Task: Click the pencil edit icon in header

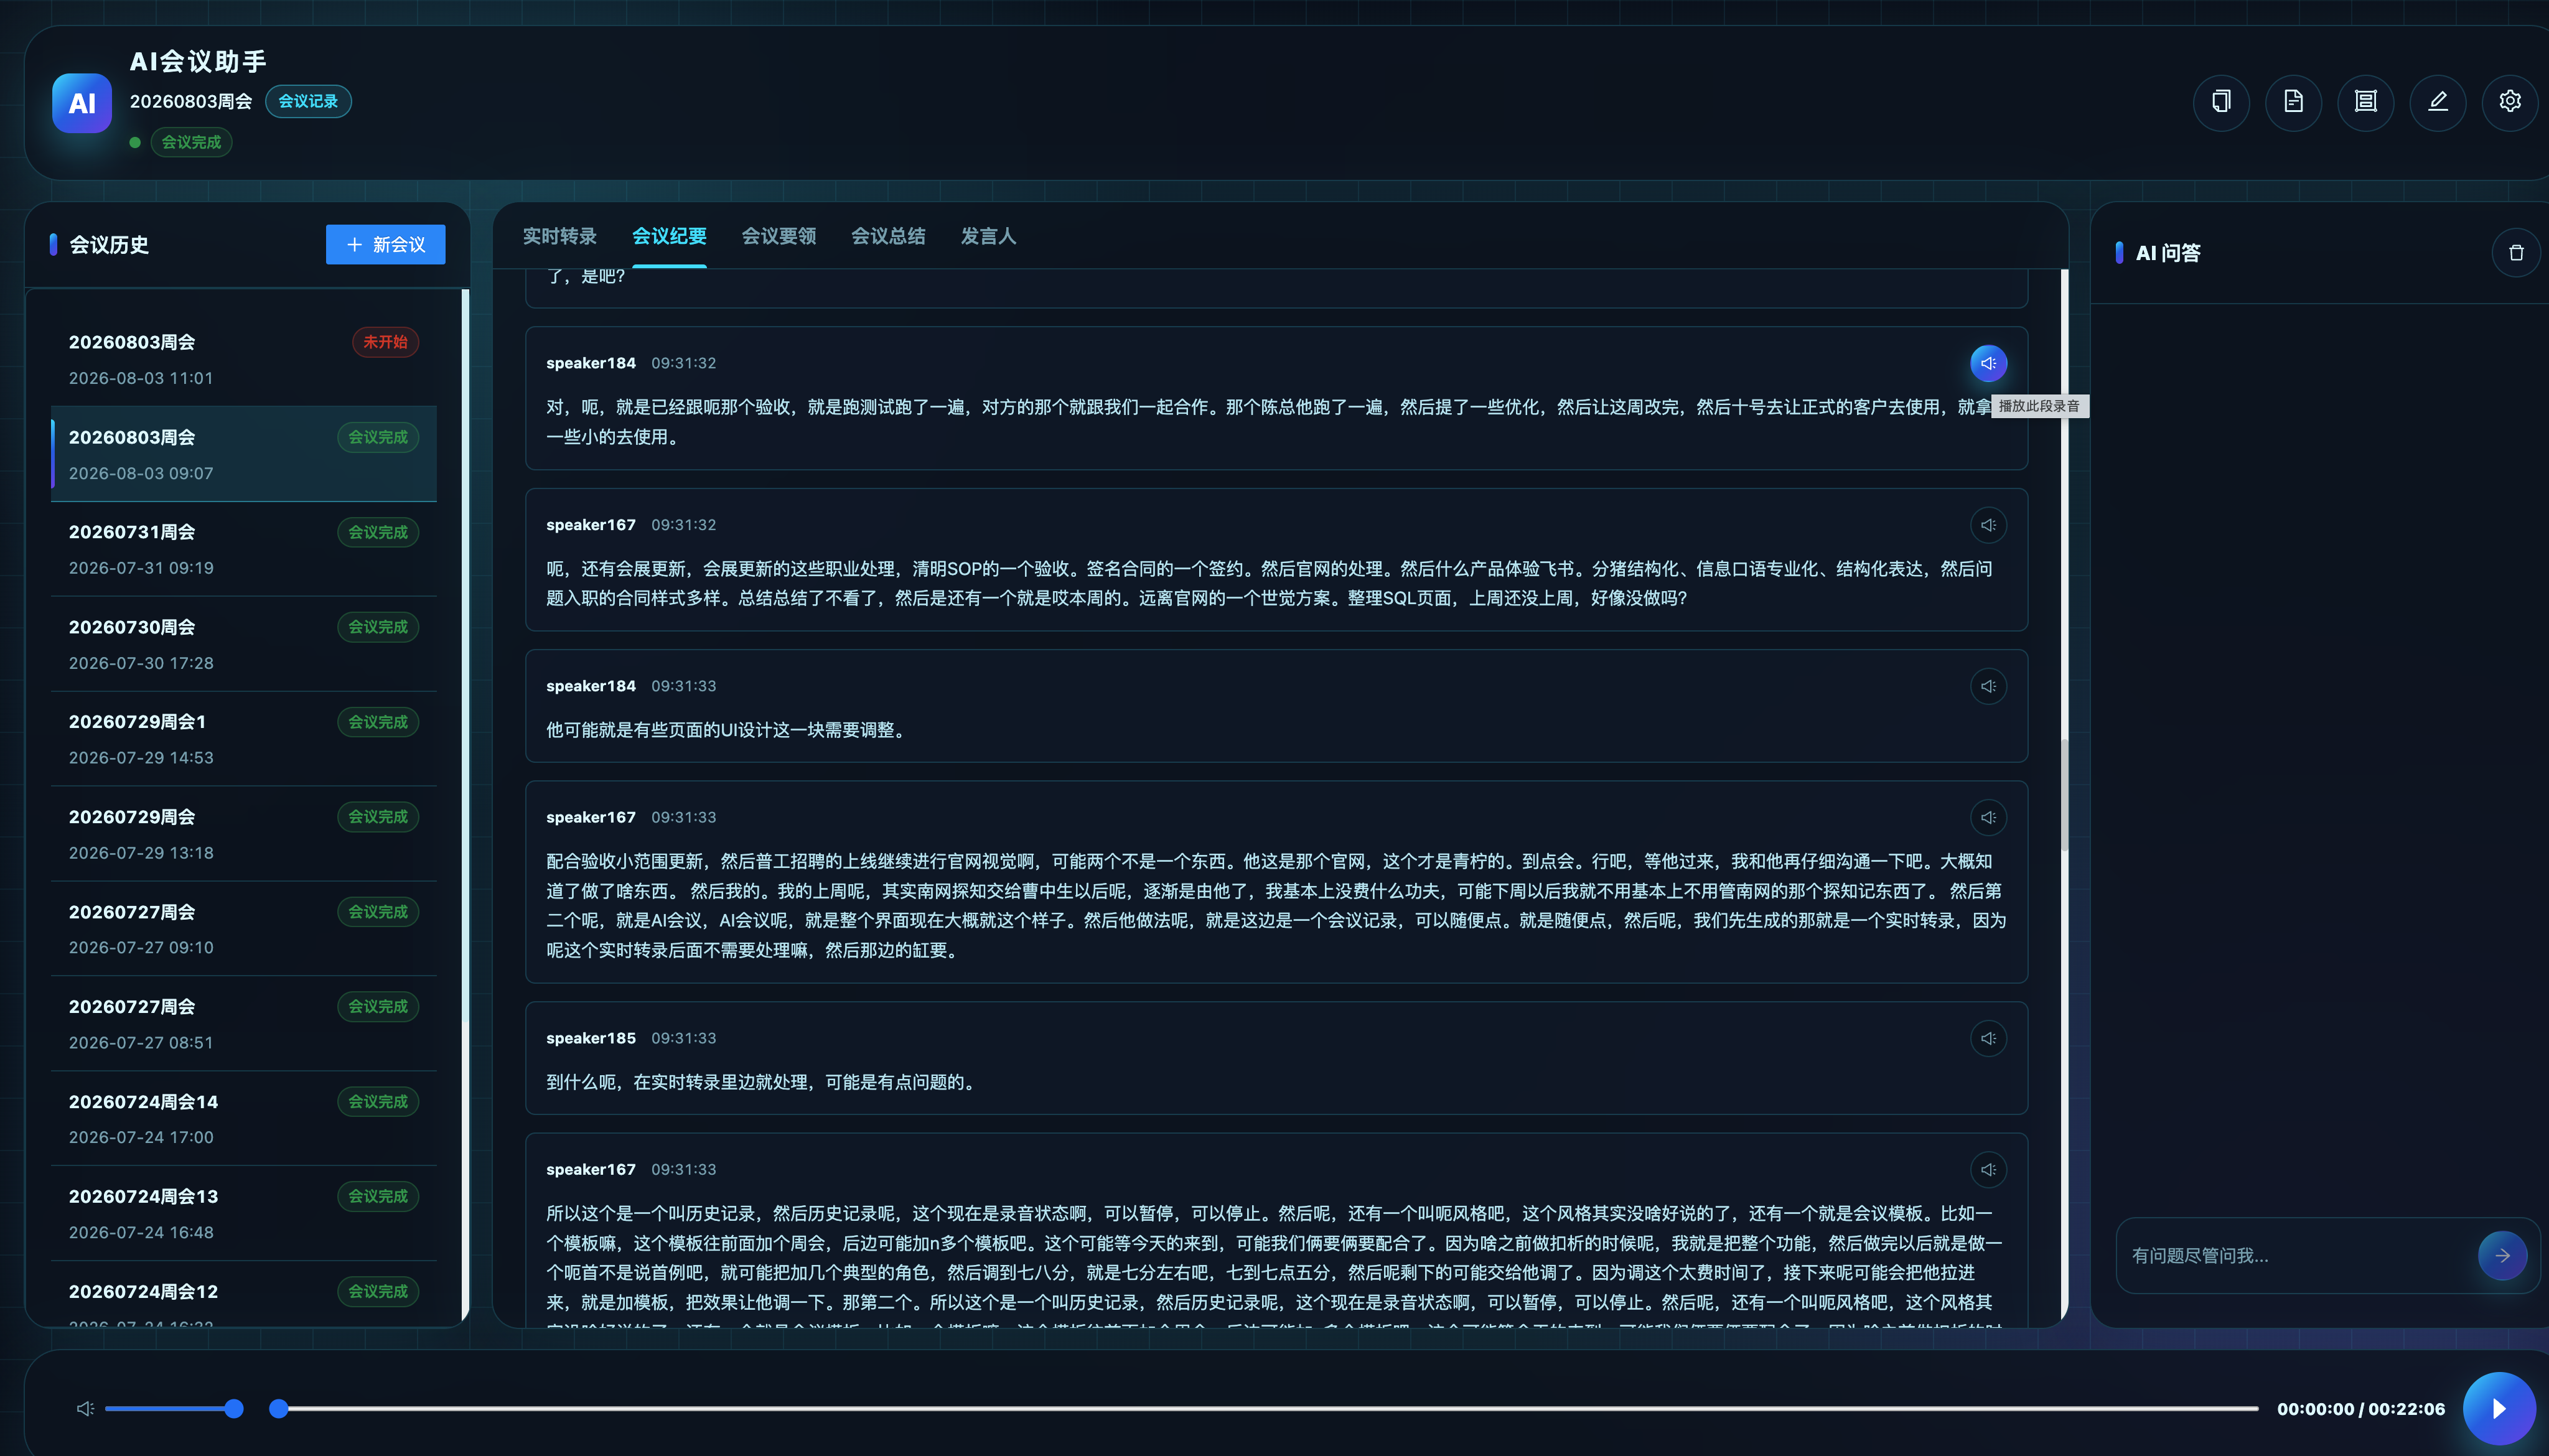Action: pyautogui.click(x=2437, y=101)
